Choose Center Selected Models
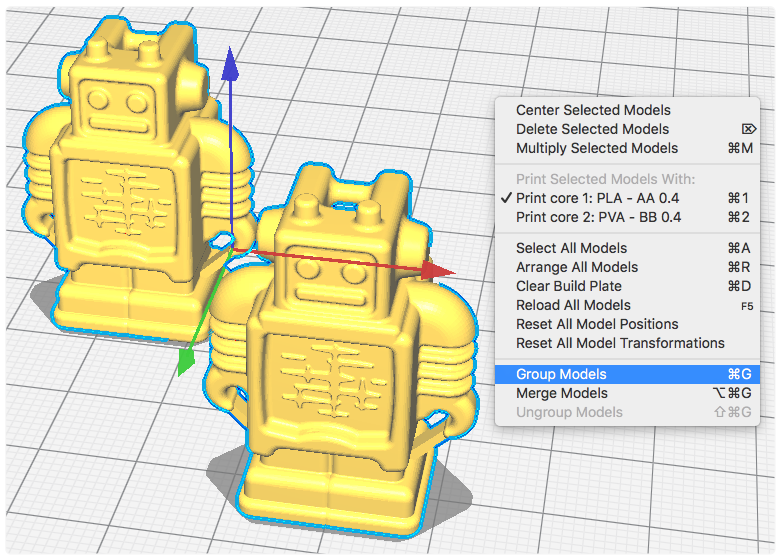The image size is (780, 560). click(x=627, y=110)
